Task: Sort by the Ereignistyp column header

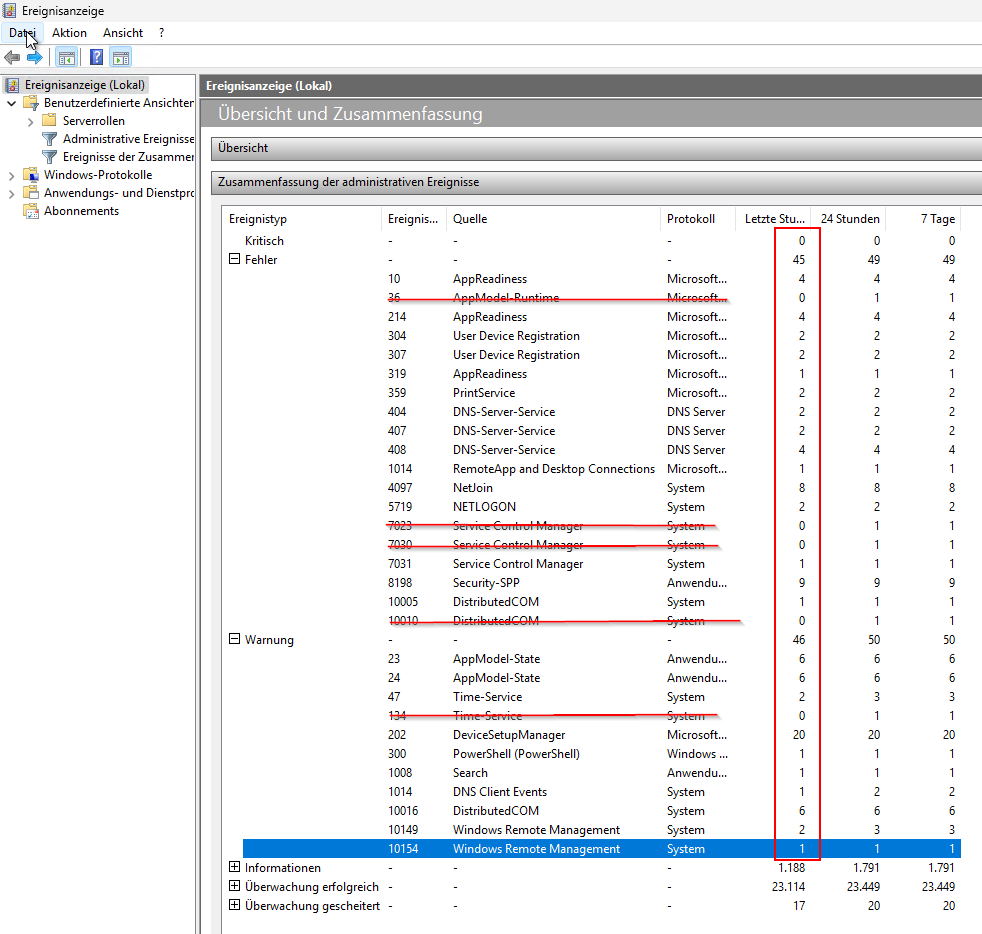Action: [x=302, y=219]
